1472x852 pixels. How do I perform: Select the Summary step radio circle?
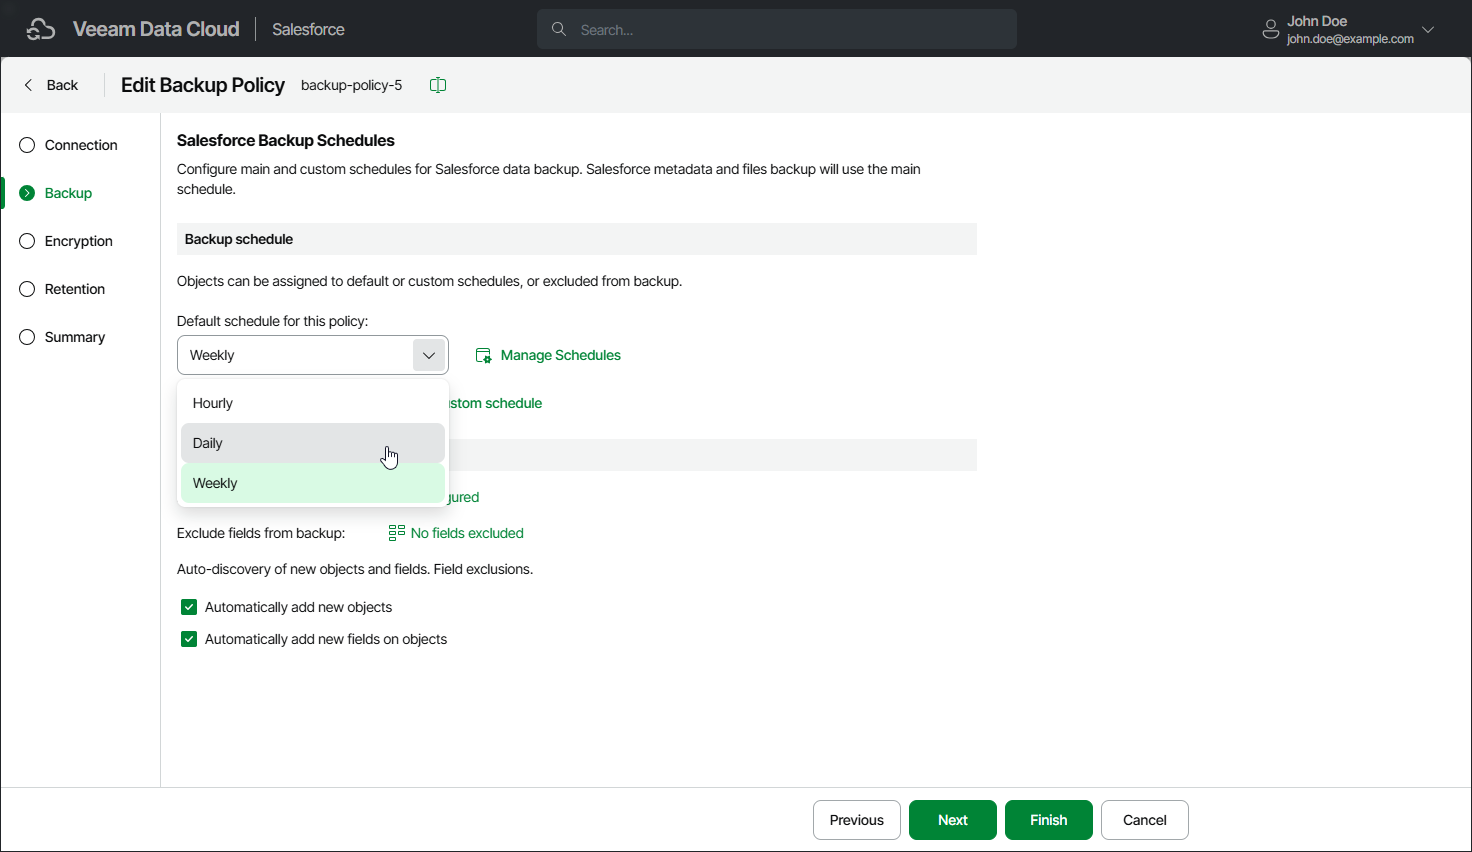[x=27, y=337]
